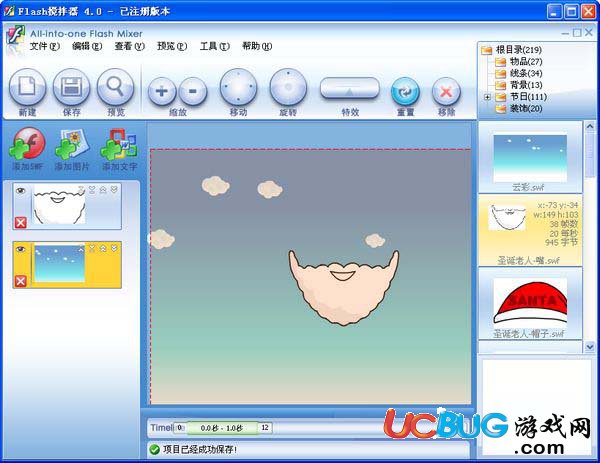Open the 帮助(H) menu
600x463 pixels.
(257, 46)
